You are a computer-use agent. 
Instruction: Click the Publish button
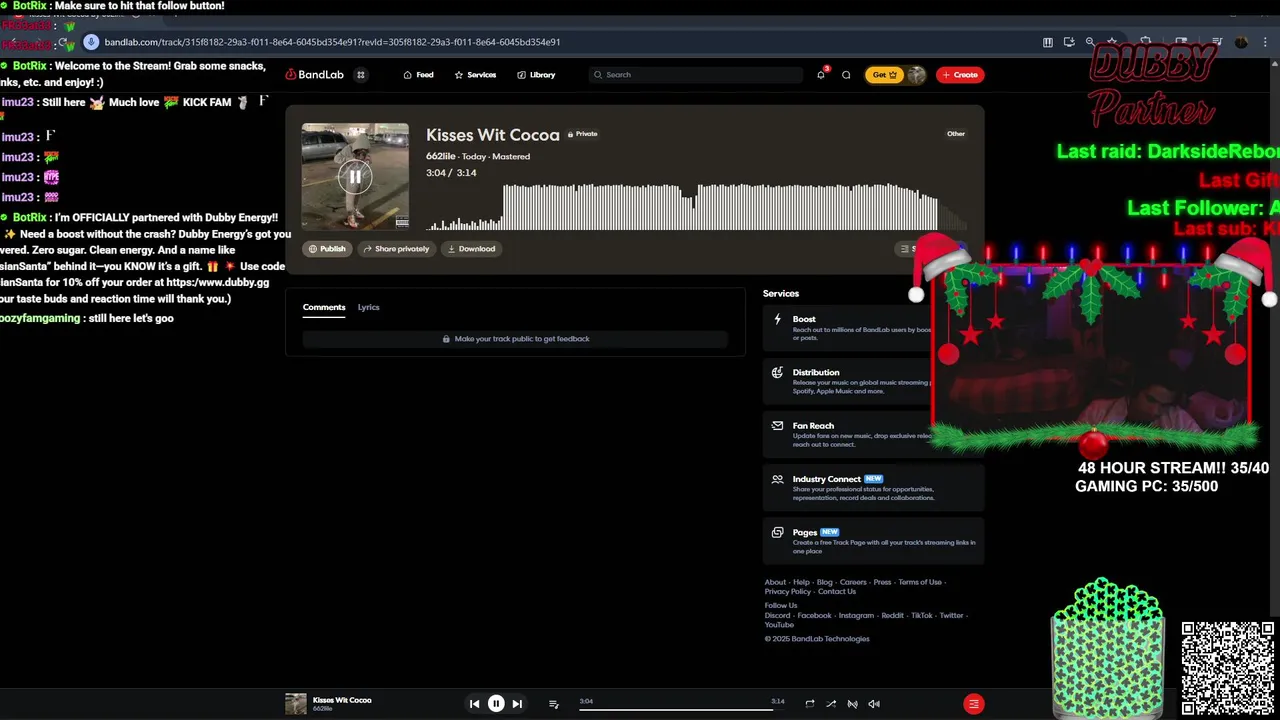[x=327, y=249]
